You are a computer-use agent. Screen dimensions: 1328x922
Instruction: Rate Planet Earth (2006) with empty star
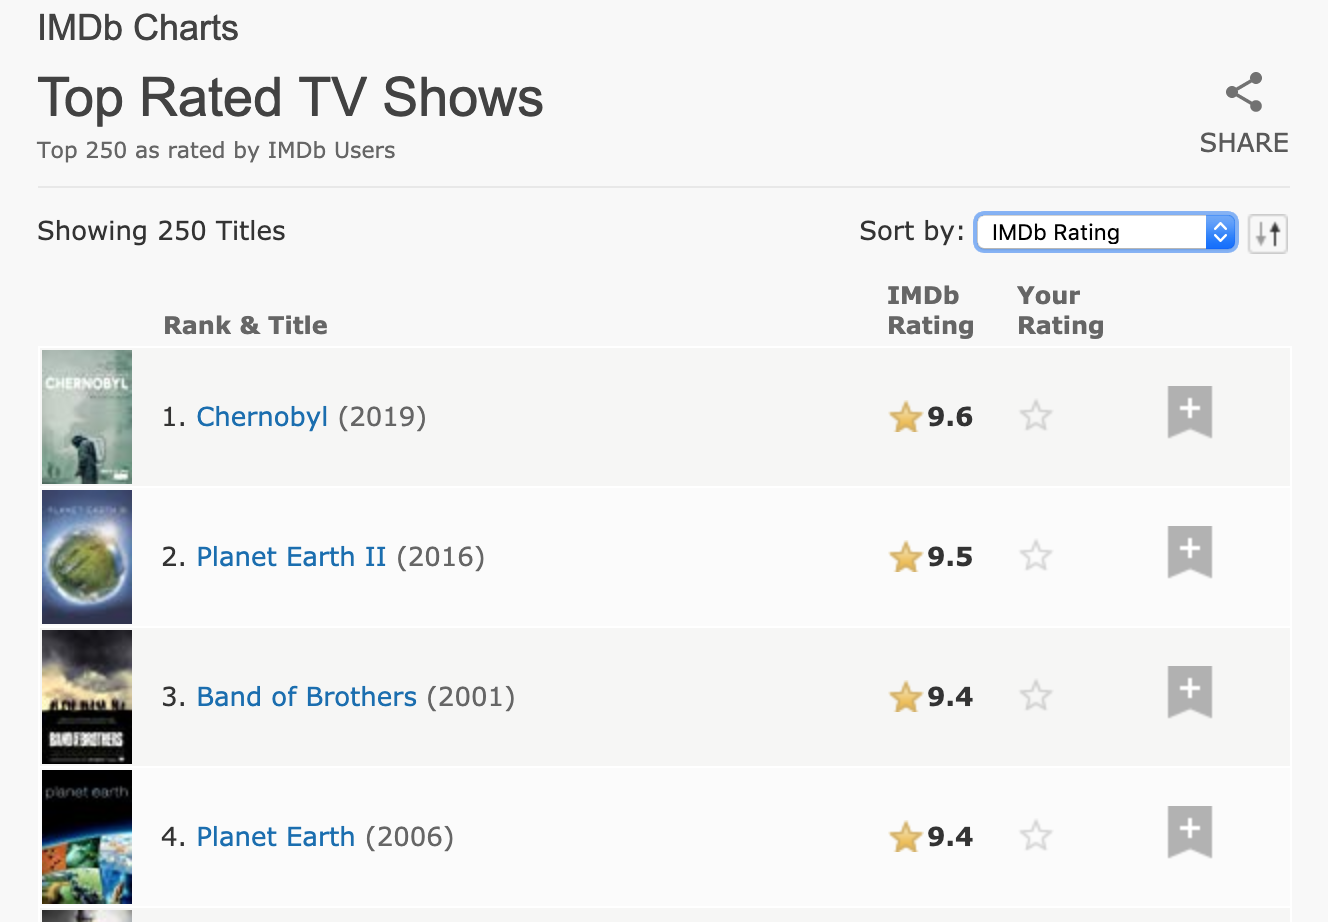click(x=1036, y=836)
